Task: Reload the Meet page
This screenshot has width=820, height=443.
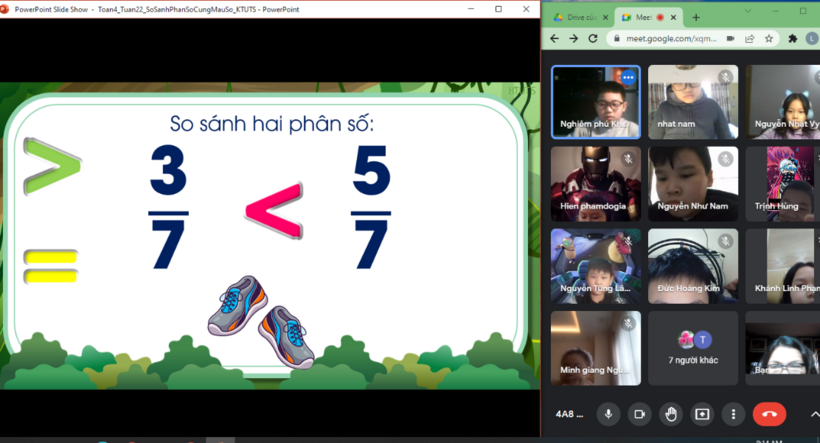Action: click(x=593, y=39)
